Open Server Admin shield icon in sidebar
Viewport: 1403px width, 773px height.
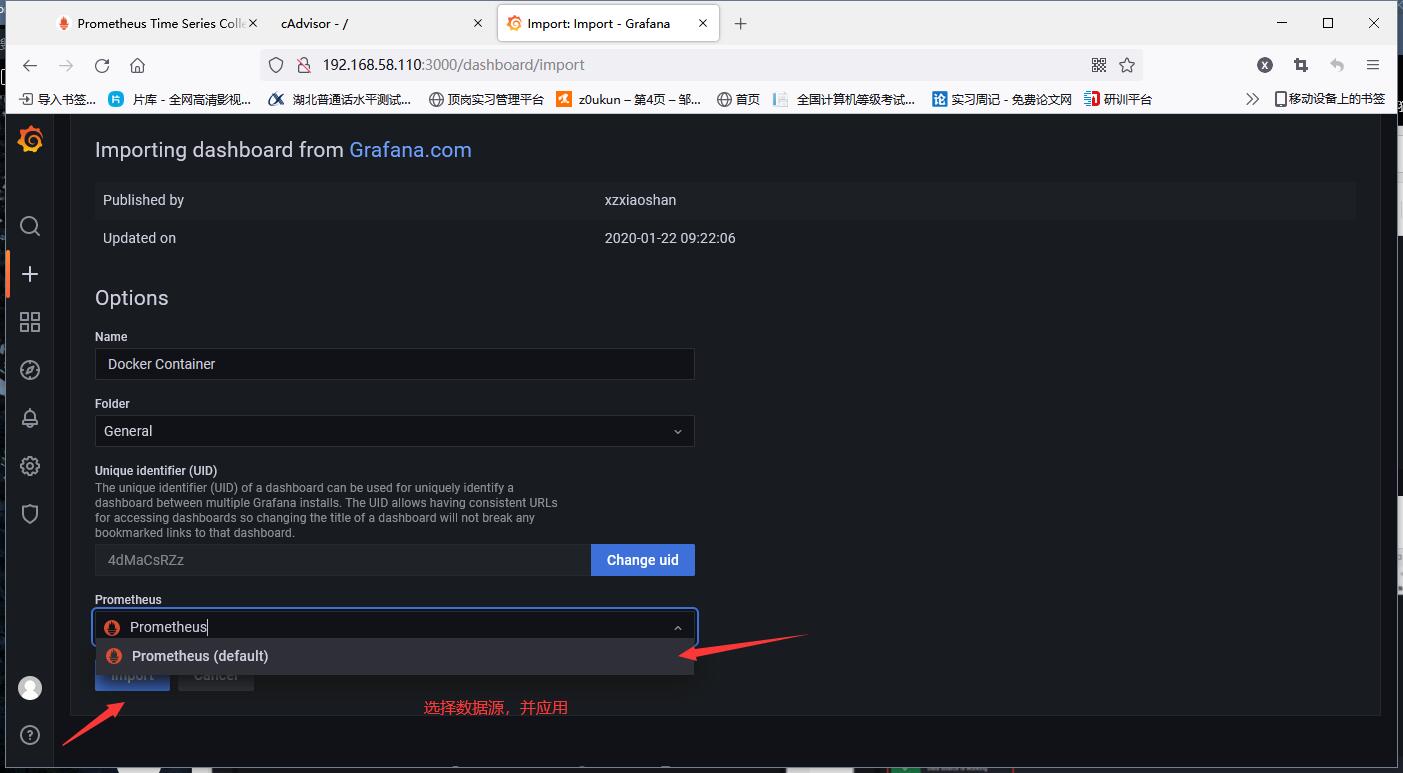click(x=30, y=514)
